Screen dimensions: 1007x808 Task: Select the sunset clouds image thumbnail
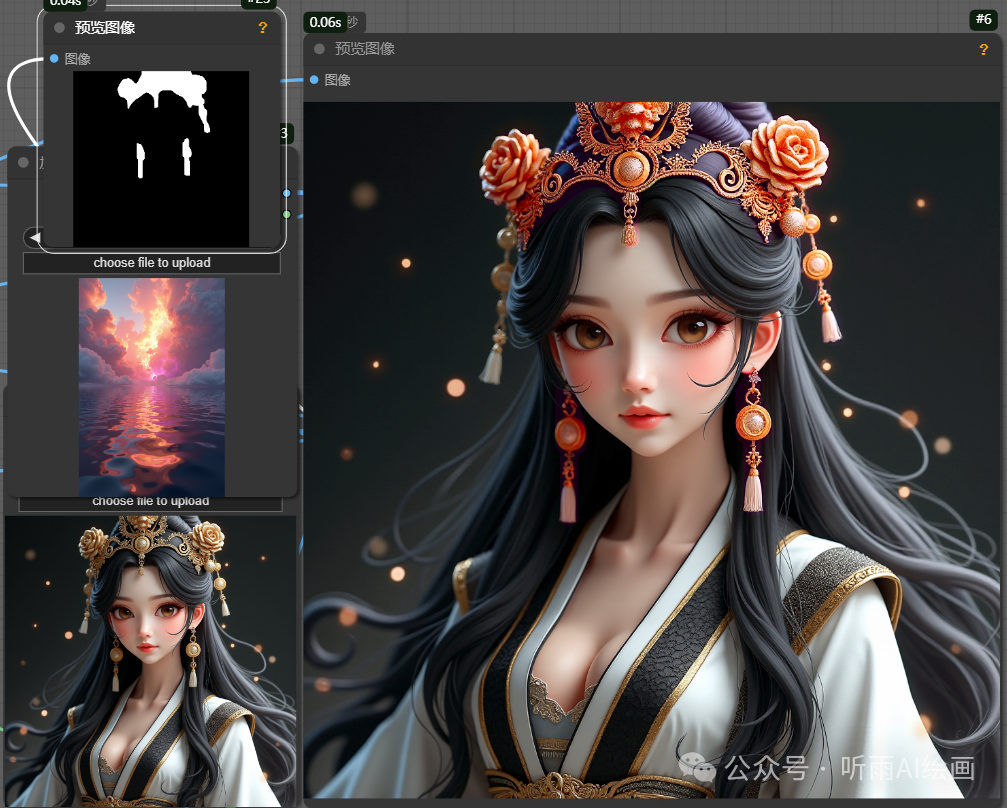152,387
